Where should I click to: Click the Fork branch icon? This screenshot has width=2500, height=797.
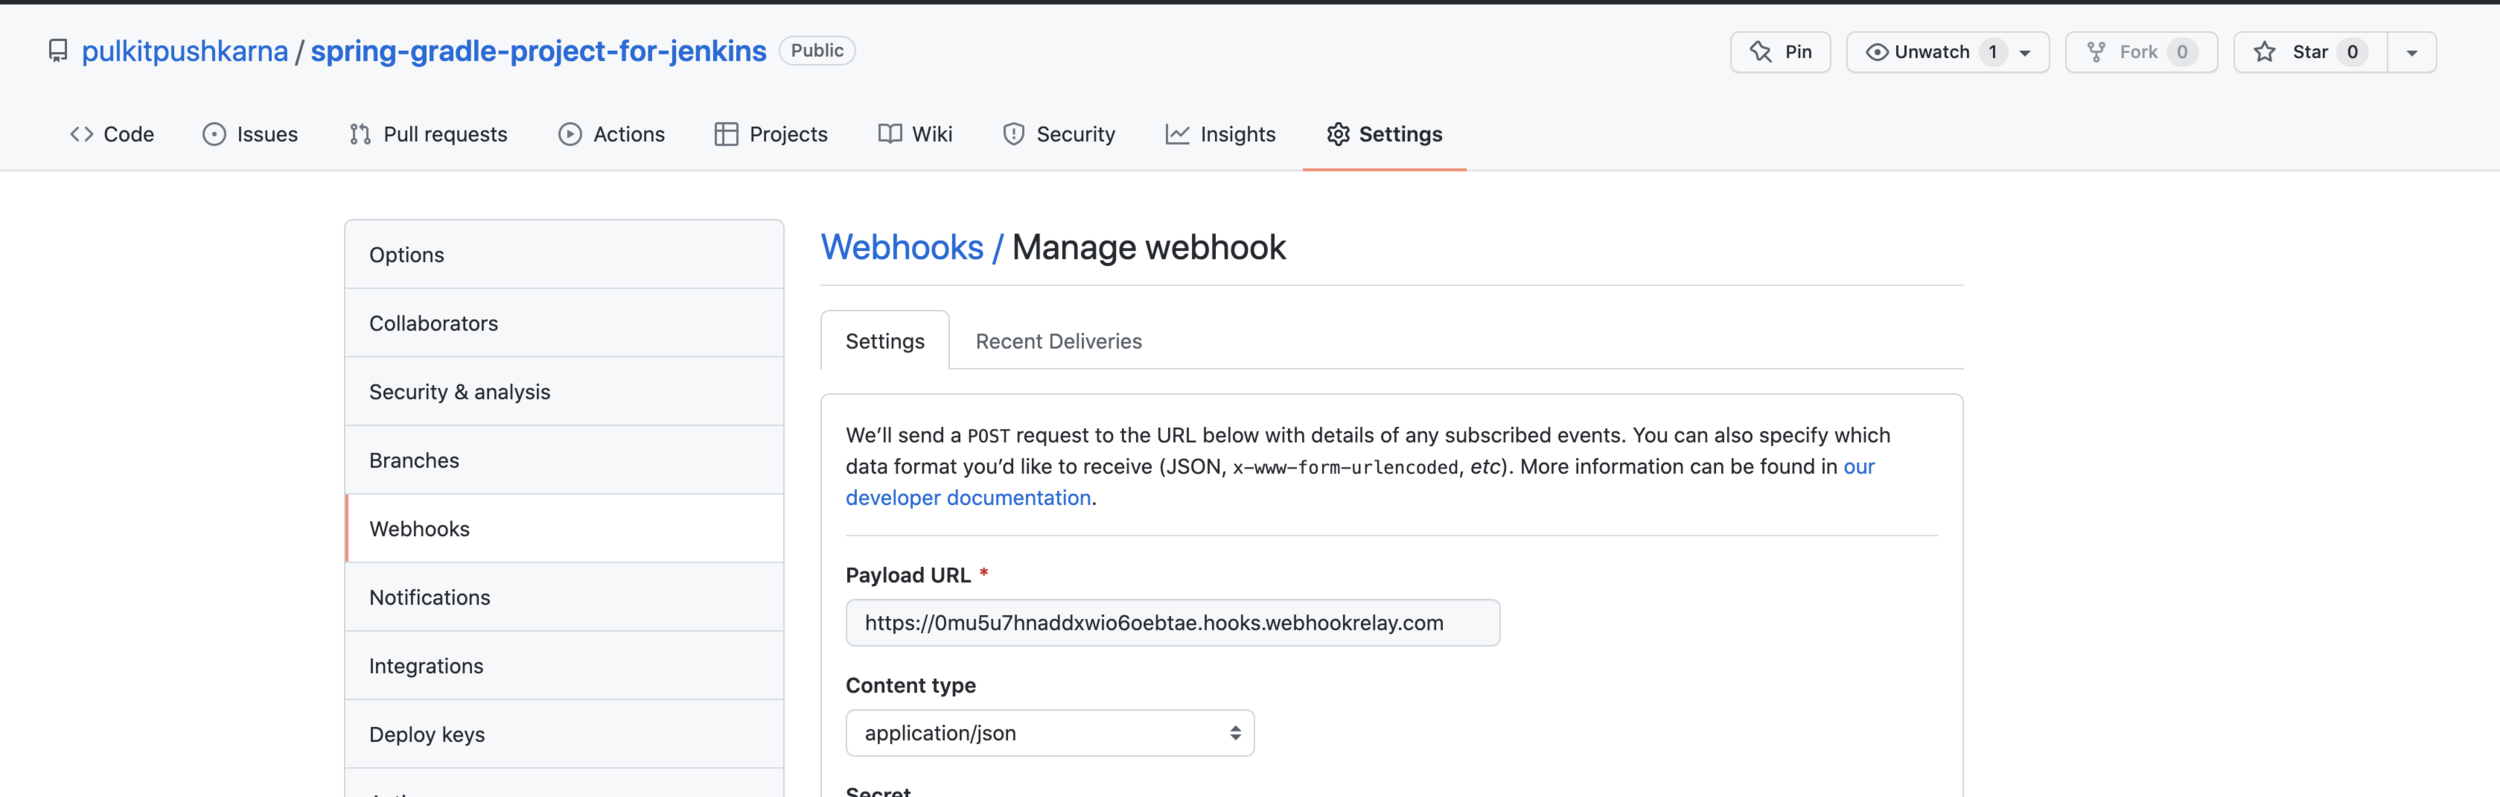[2096, 52]
